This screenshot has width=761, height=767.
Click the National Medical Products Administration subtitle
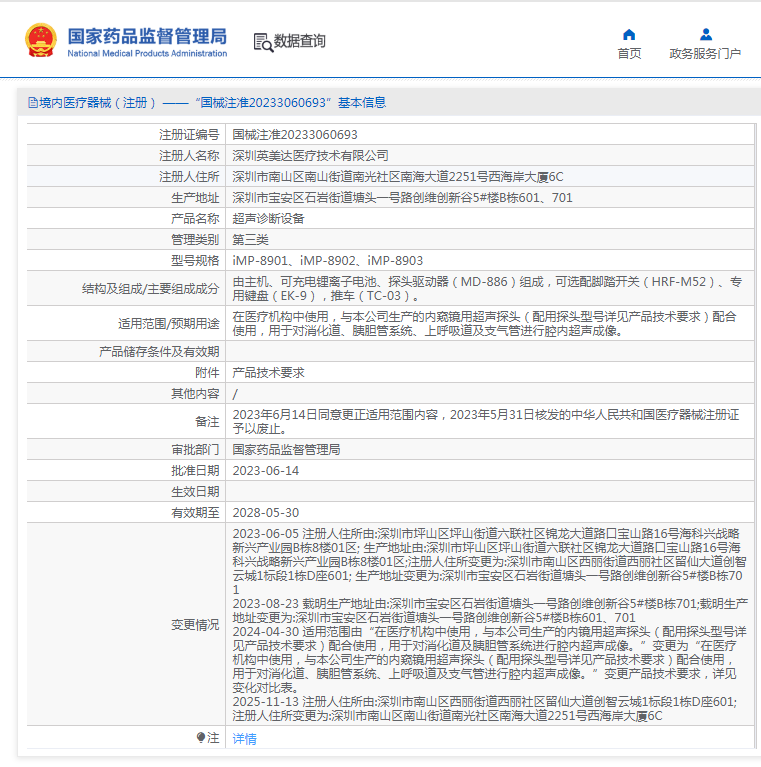[x=147, y=53]
